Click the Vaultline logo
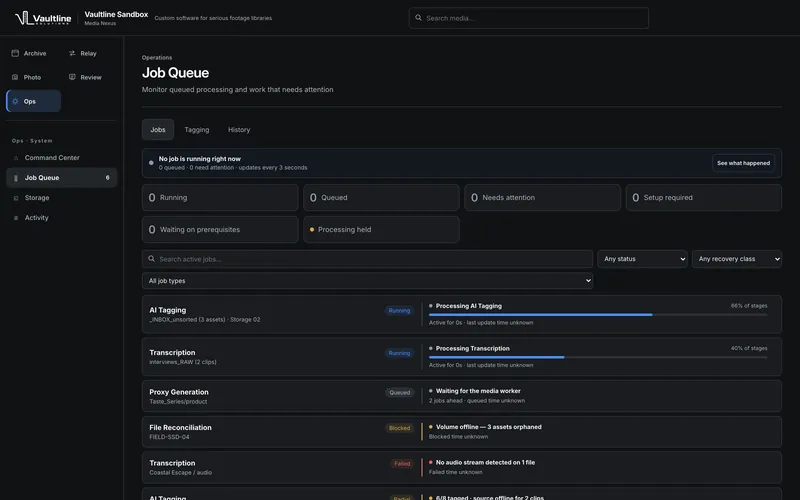 (x=43, y=18)
